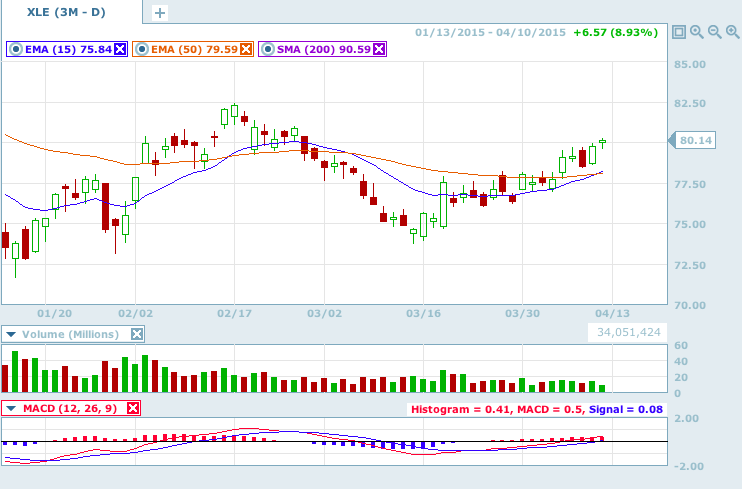Click the +6.57 (8.93%) change text
This screenshot has width=748, height=489.
point(615,32)
